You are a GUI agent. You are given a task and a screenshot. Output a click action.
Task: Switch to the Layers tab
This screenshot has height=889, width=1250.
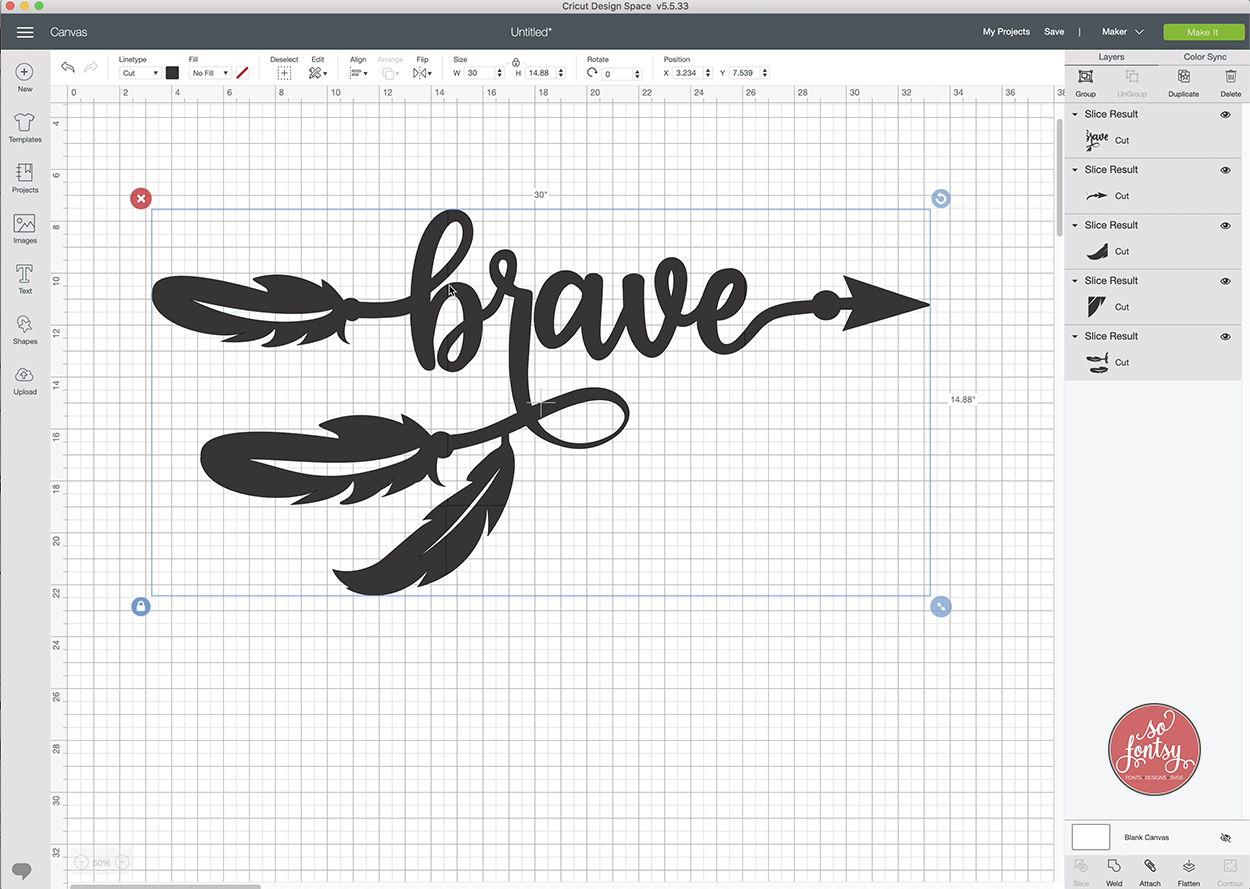pos(1111,57)
